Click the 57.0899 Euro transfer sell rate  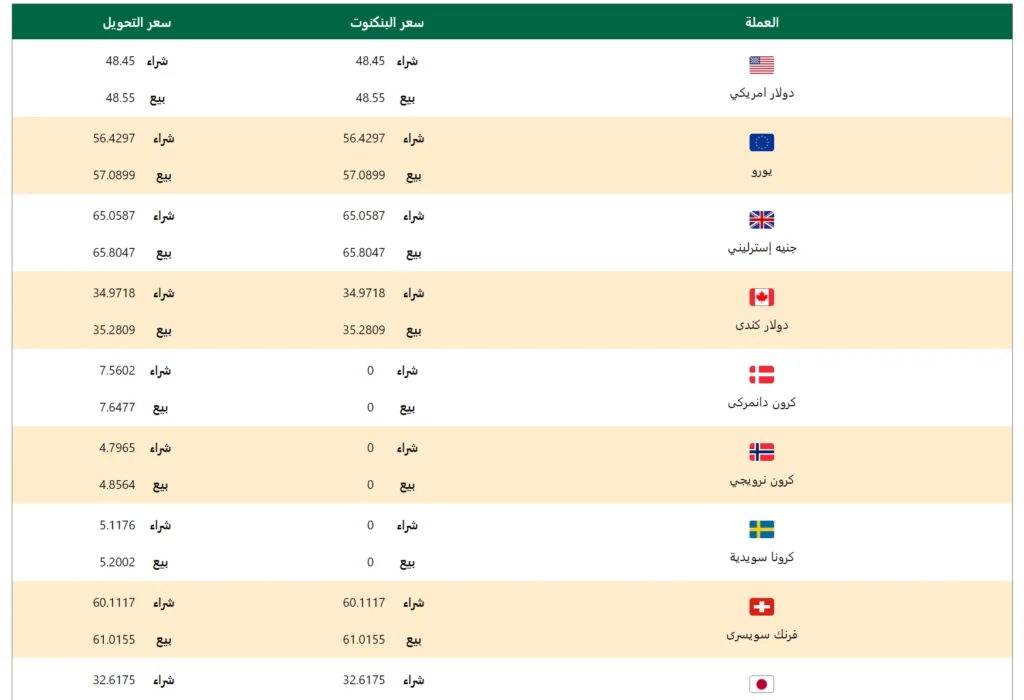pos(114,175)
